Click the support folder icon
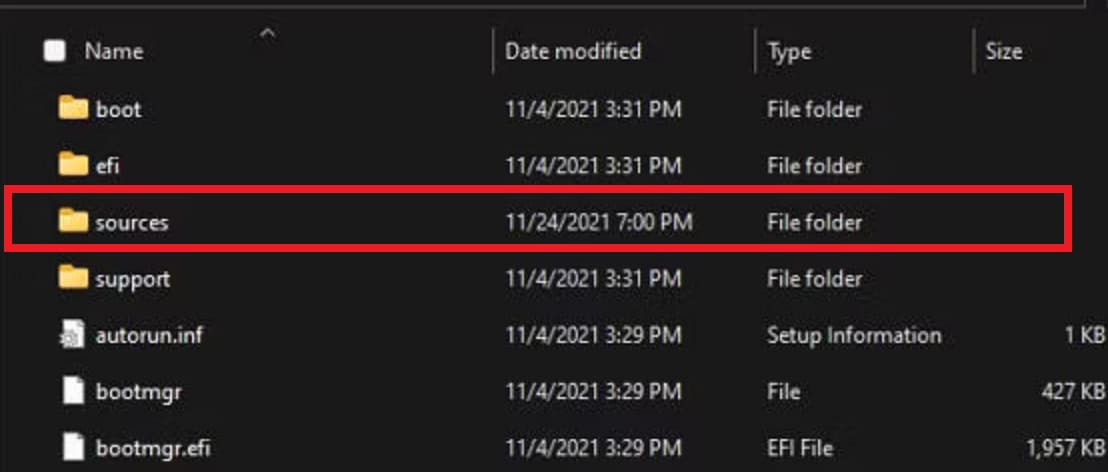The image size is (1108, 472). (73, 278)
